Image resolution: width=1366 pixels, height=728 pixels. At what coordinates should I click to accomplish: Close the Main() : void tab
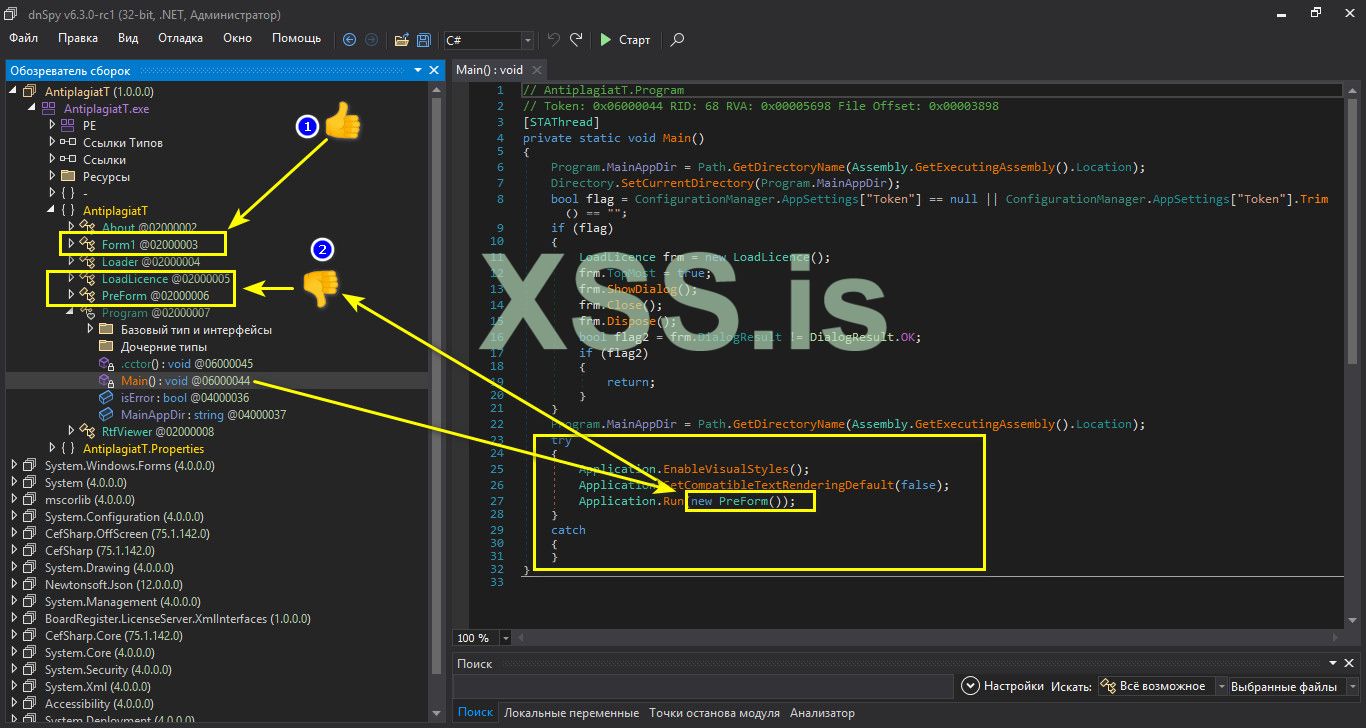pyautogui.click(x=536, y=70)
